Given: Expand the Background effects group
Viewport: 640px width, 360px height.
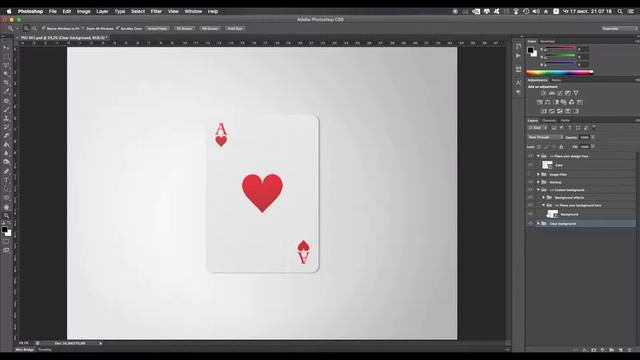Looking at the screenshot, I should [x=543, y=198].
